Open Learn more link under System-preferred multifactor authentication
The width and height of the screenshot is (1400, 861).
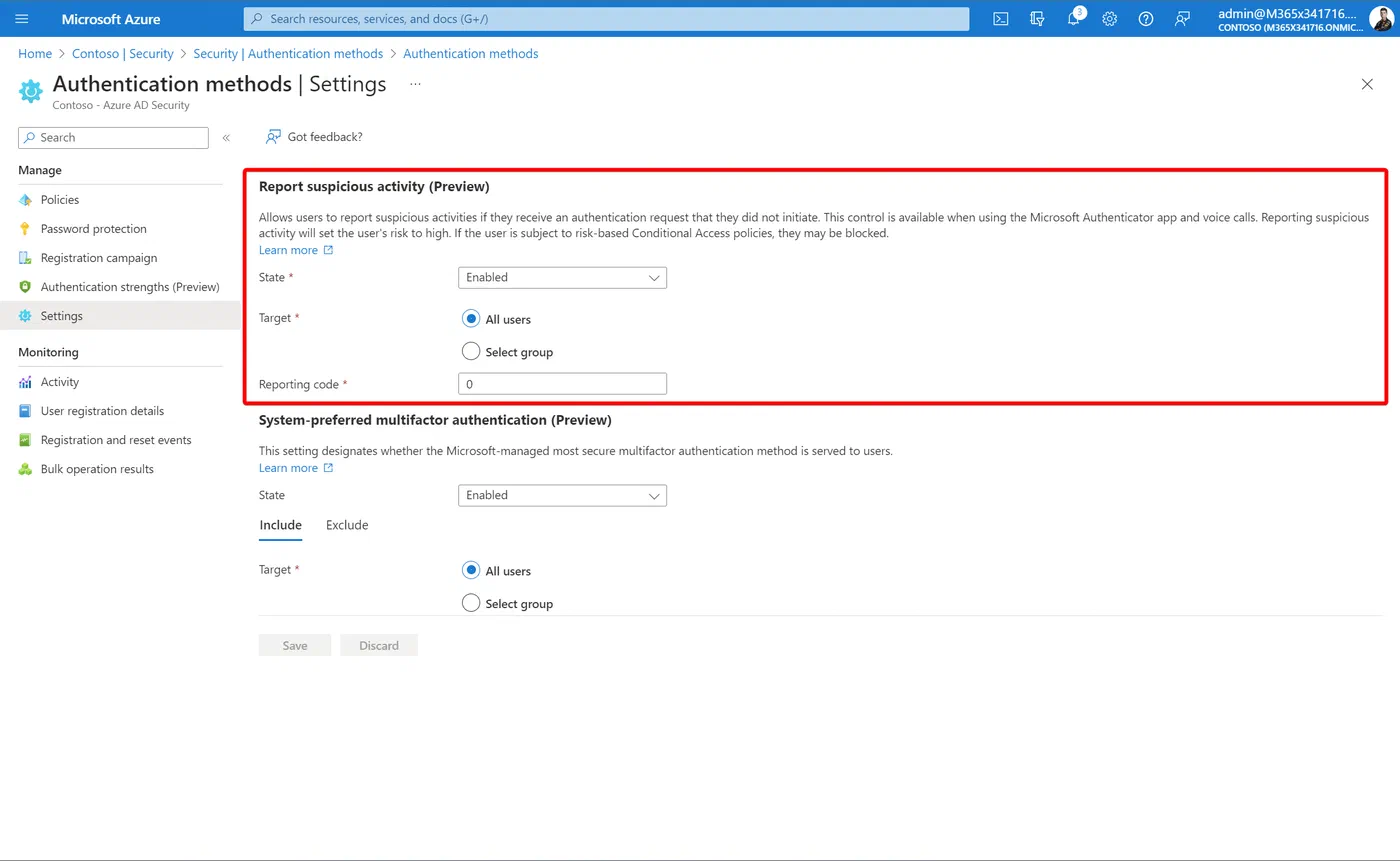(296, 468)
